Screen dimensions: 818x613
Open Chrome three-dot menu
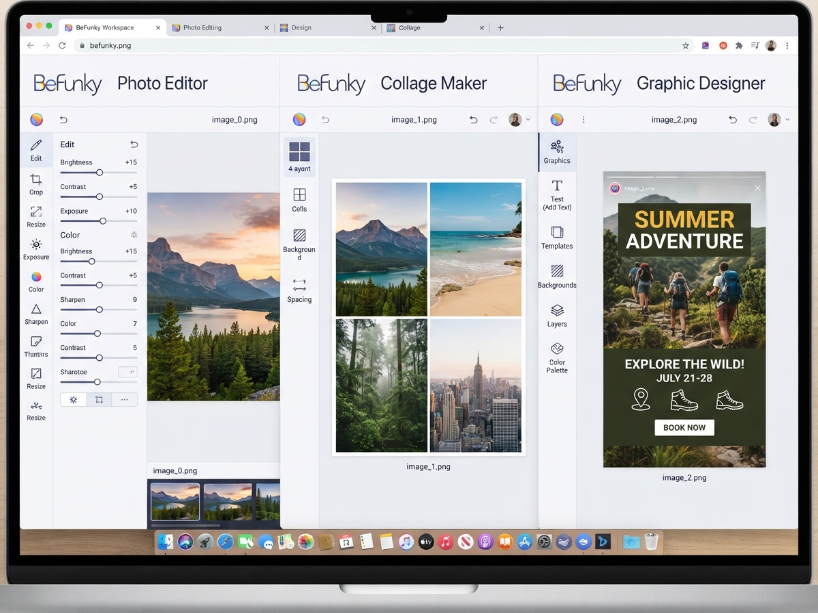pos(787,45)
